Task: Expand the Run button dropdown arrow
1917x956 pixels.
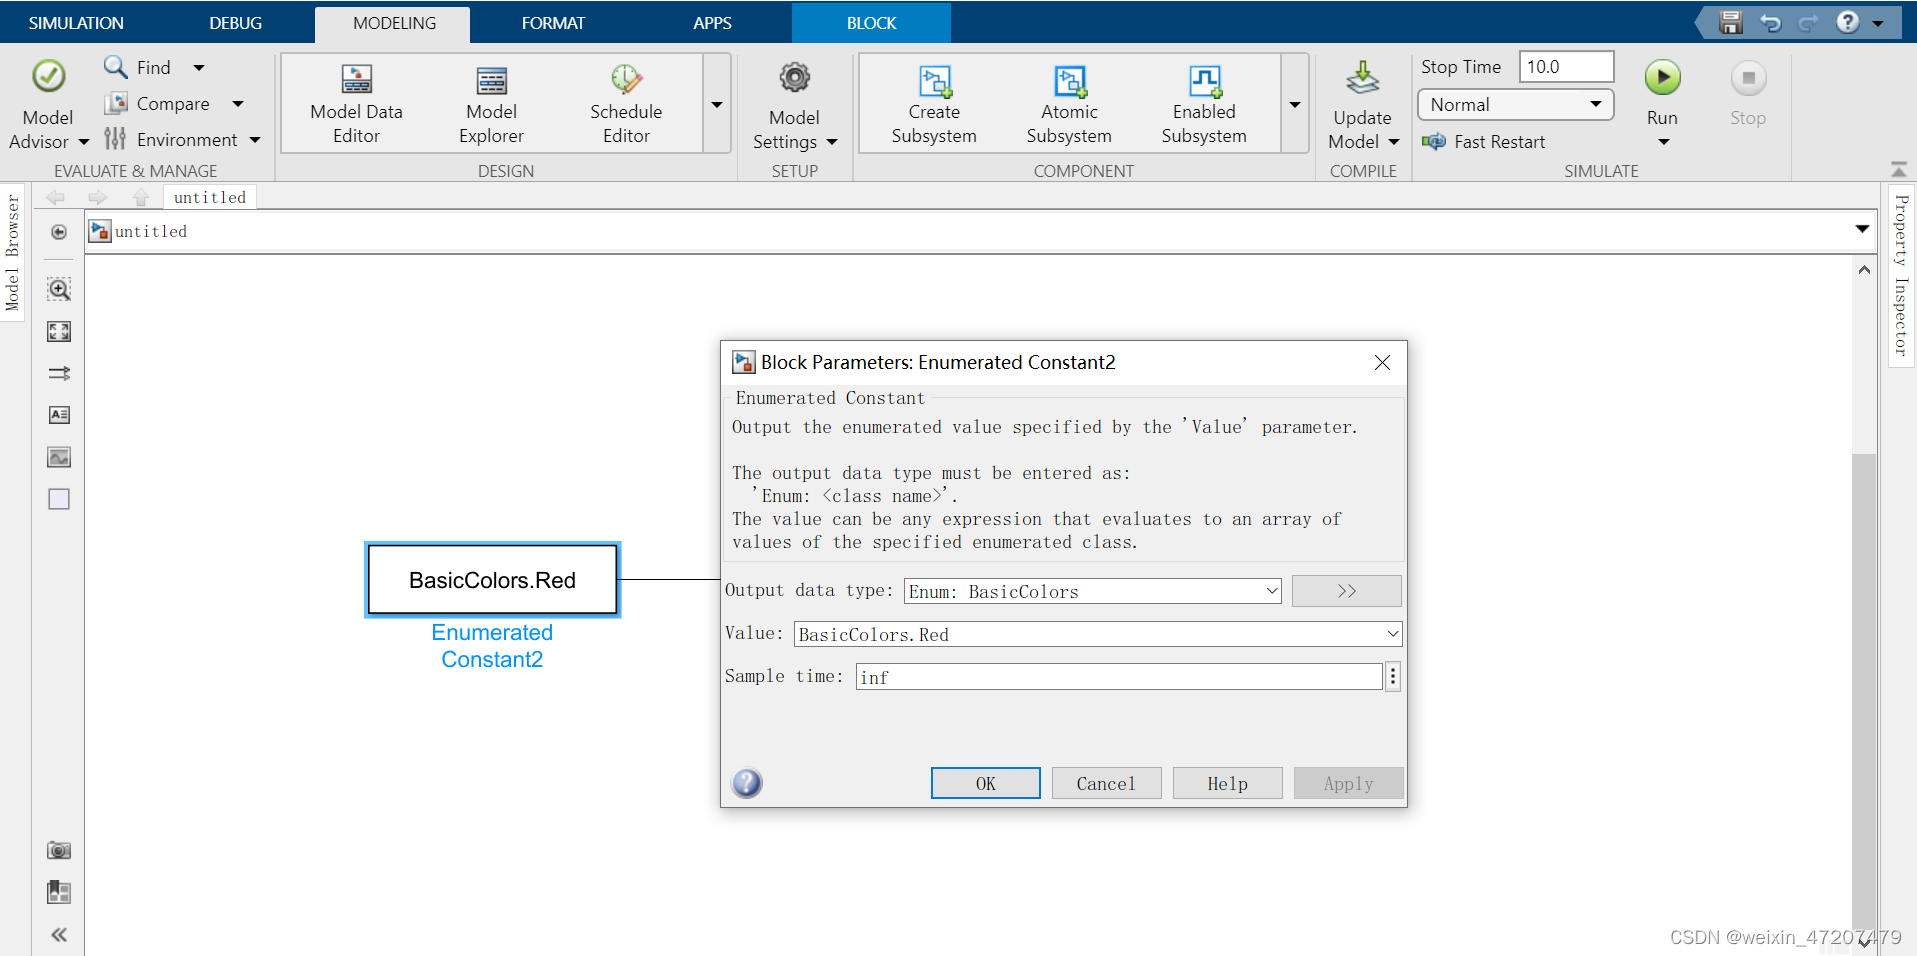Action: pos(1663,142)
